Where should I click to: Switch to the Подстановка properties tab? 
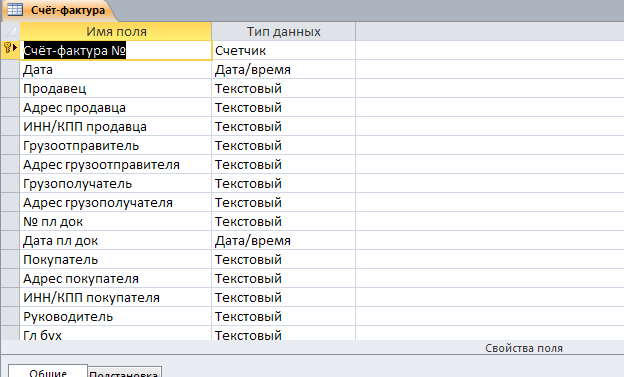[x=124, y=373]
